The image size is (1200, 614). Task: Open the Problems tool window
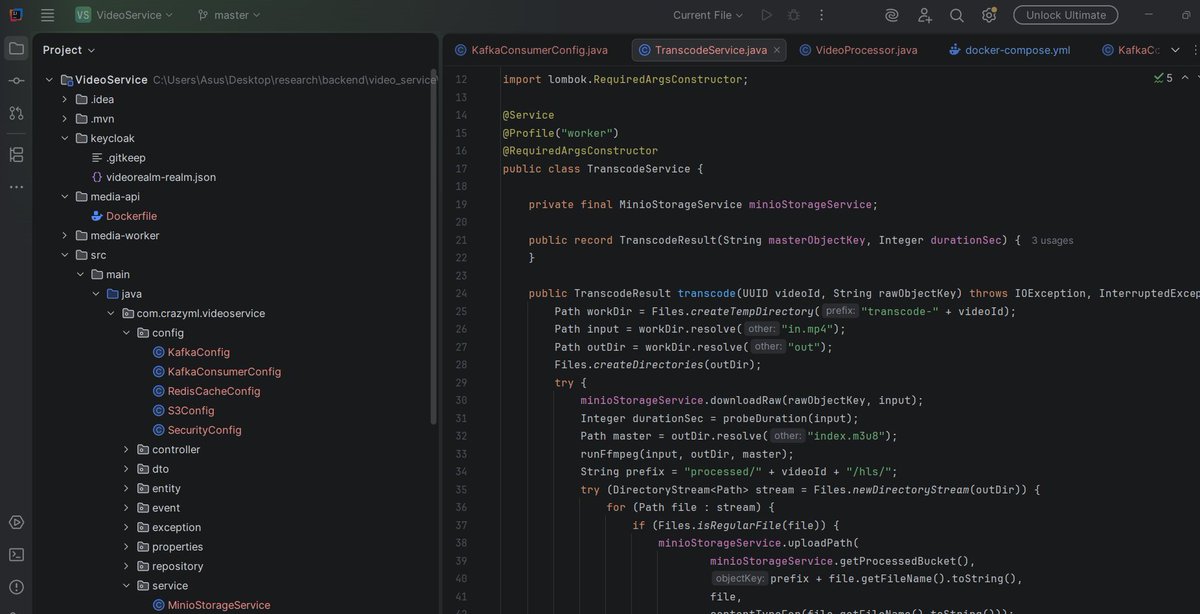(x=16, y=587)
